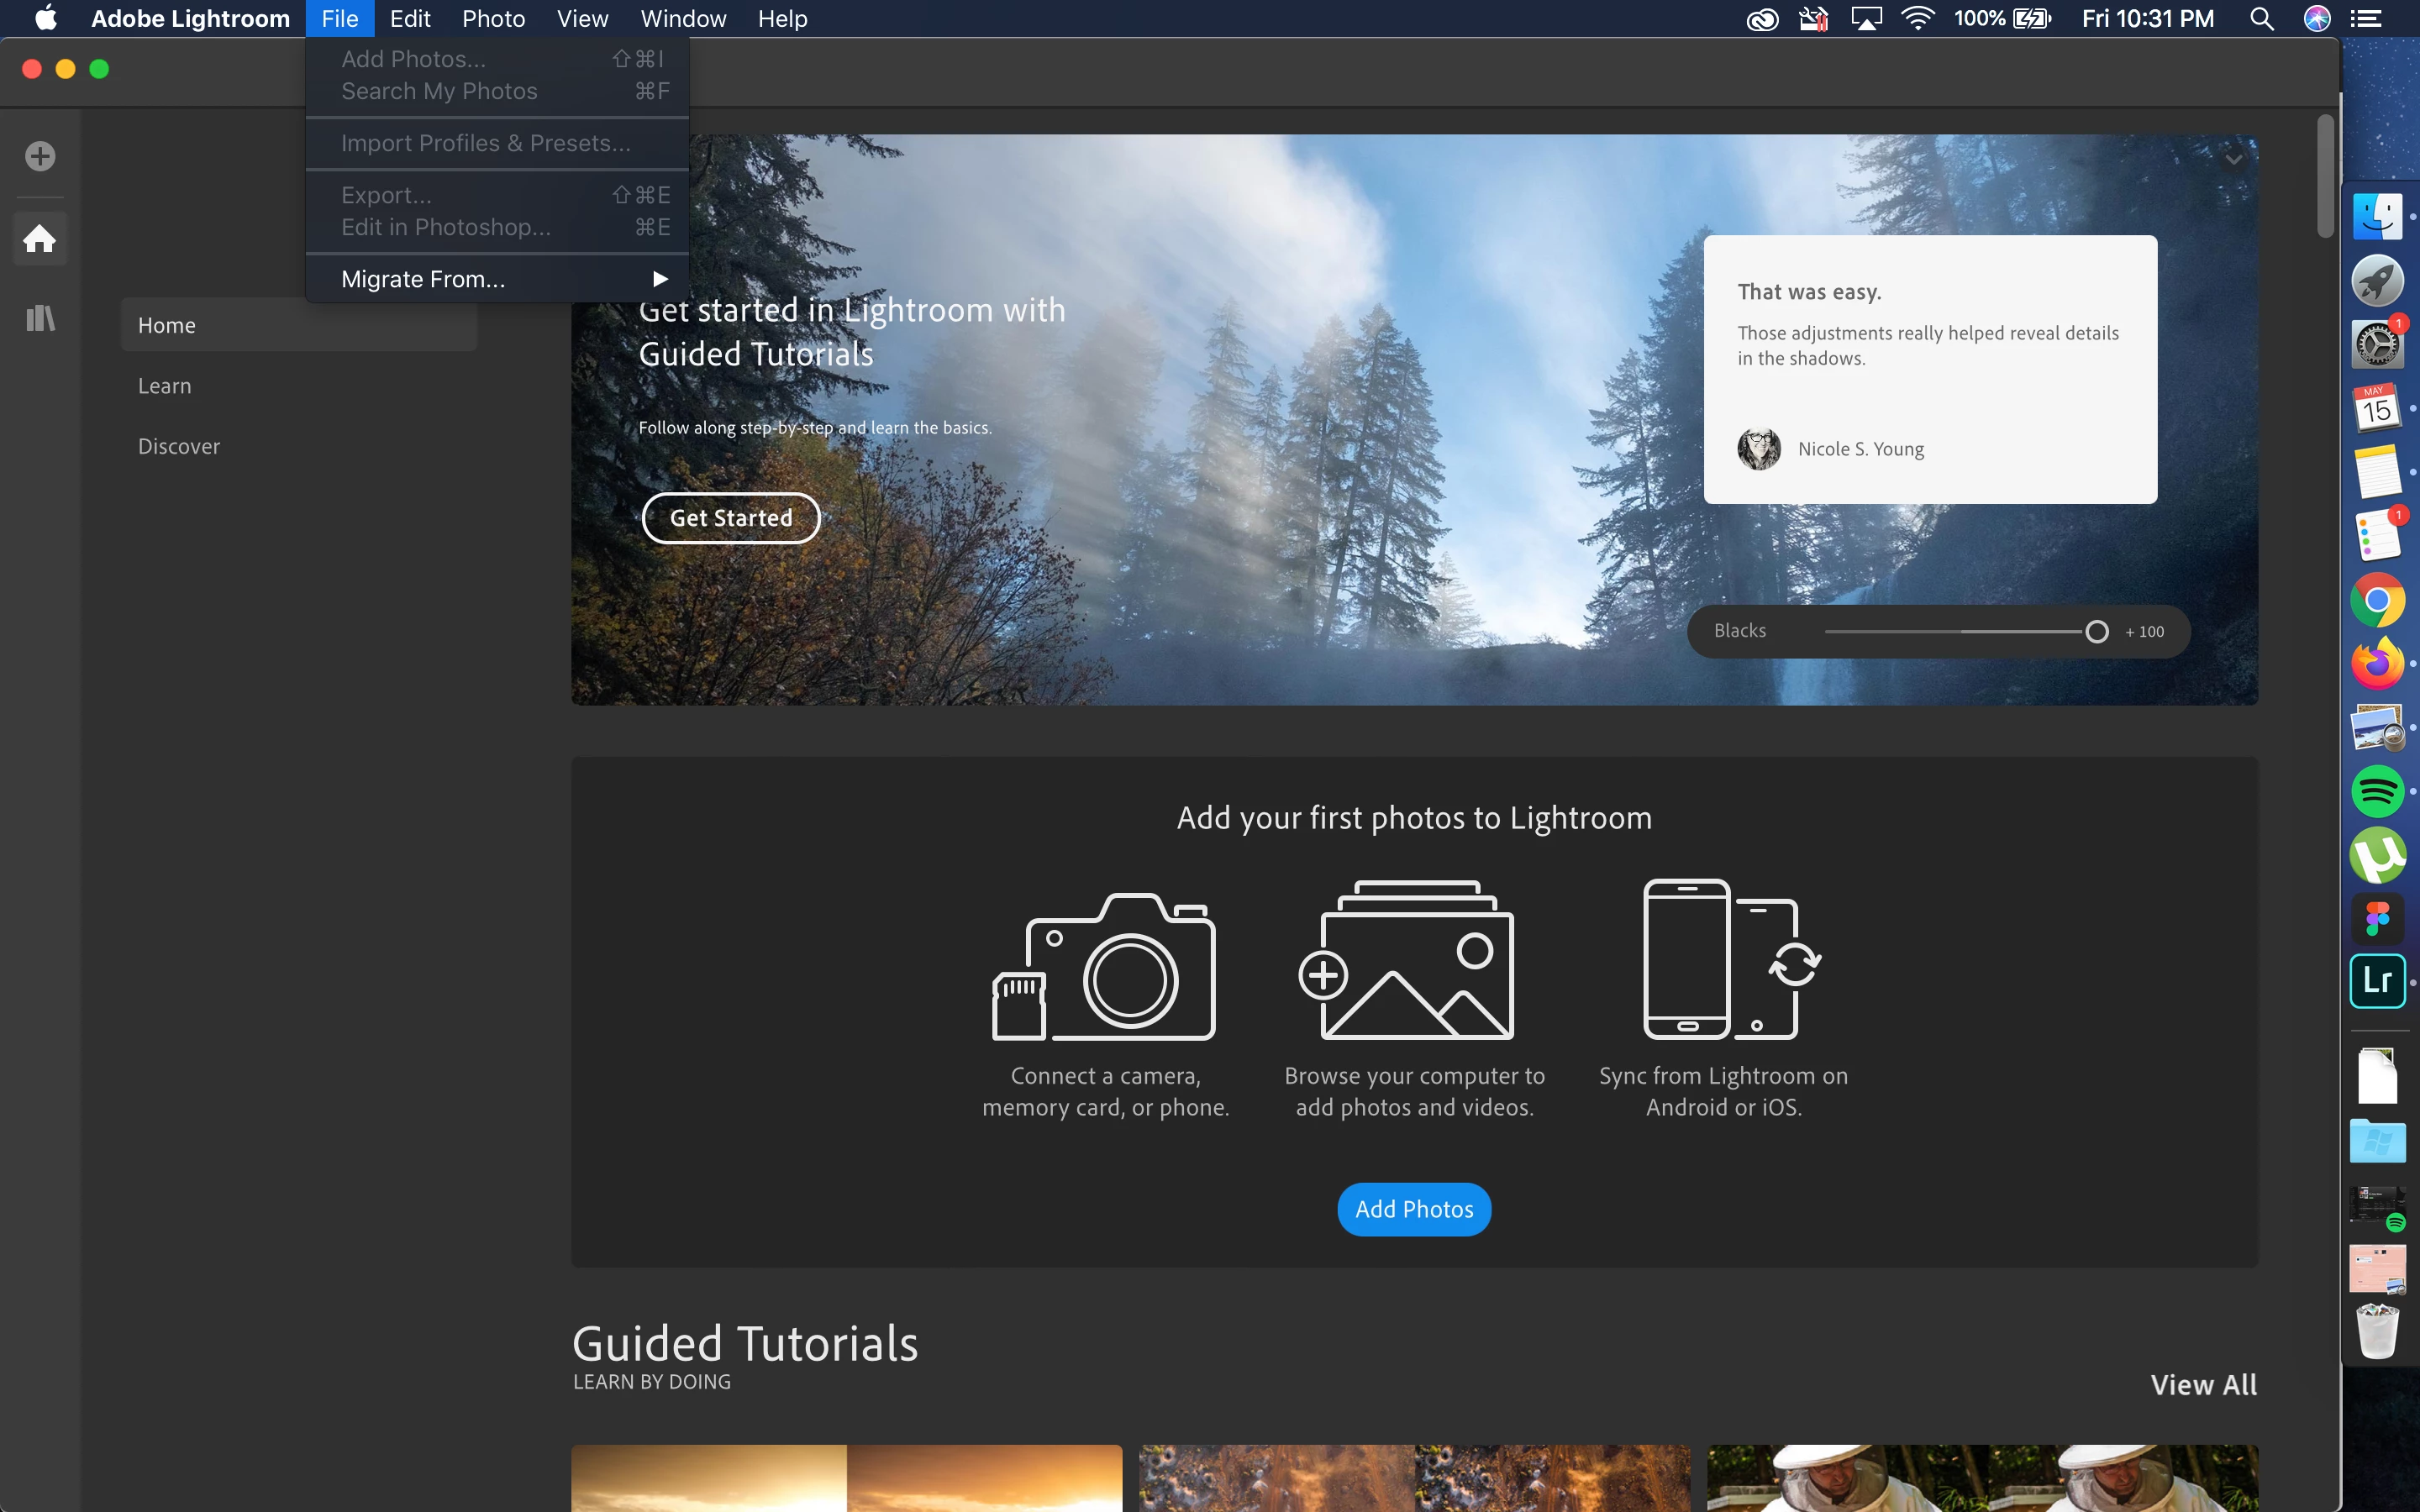Click the blue Add Photos button
Viewport: 2420px width, 1512px height.
(1413, 1209)
